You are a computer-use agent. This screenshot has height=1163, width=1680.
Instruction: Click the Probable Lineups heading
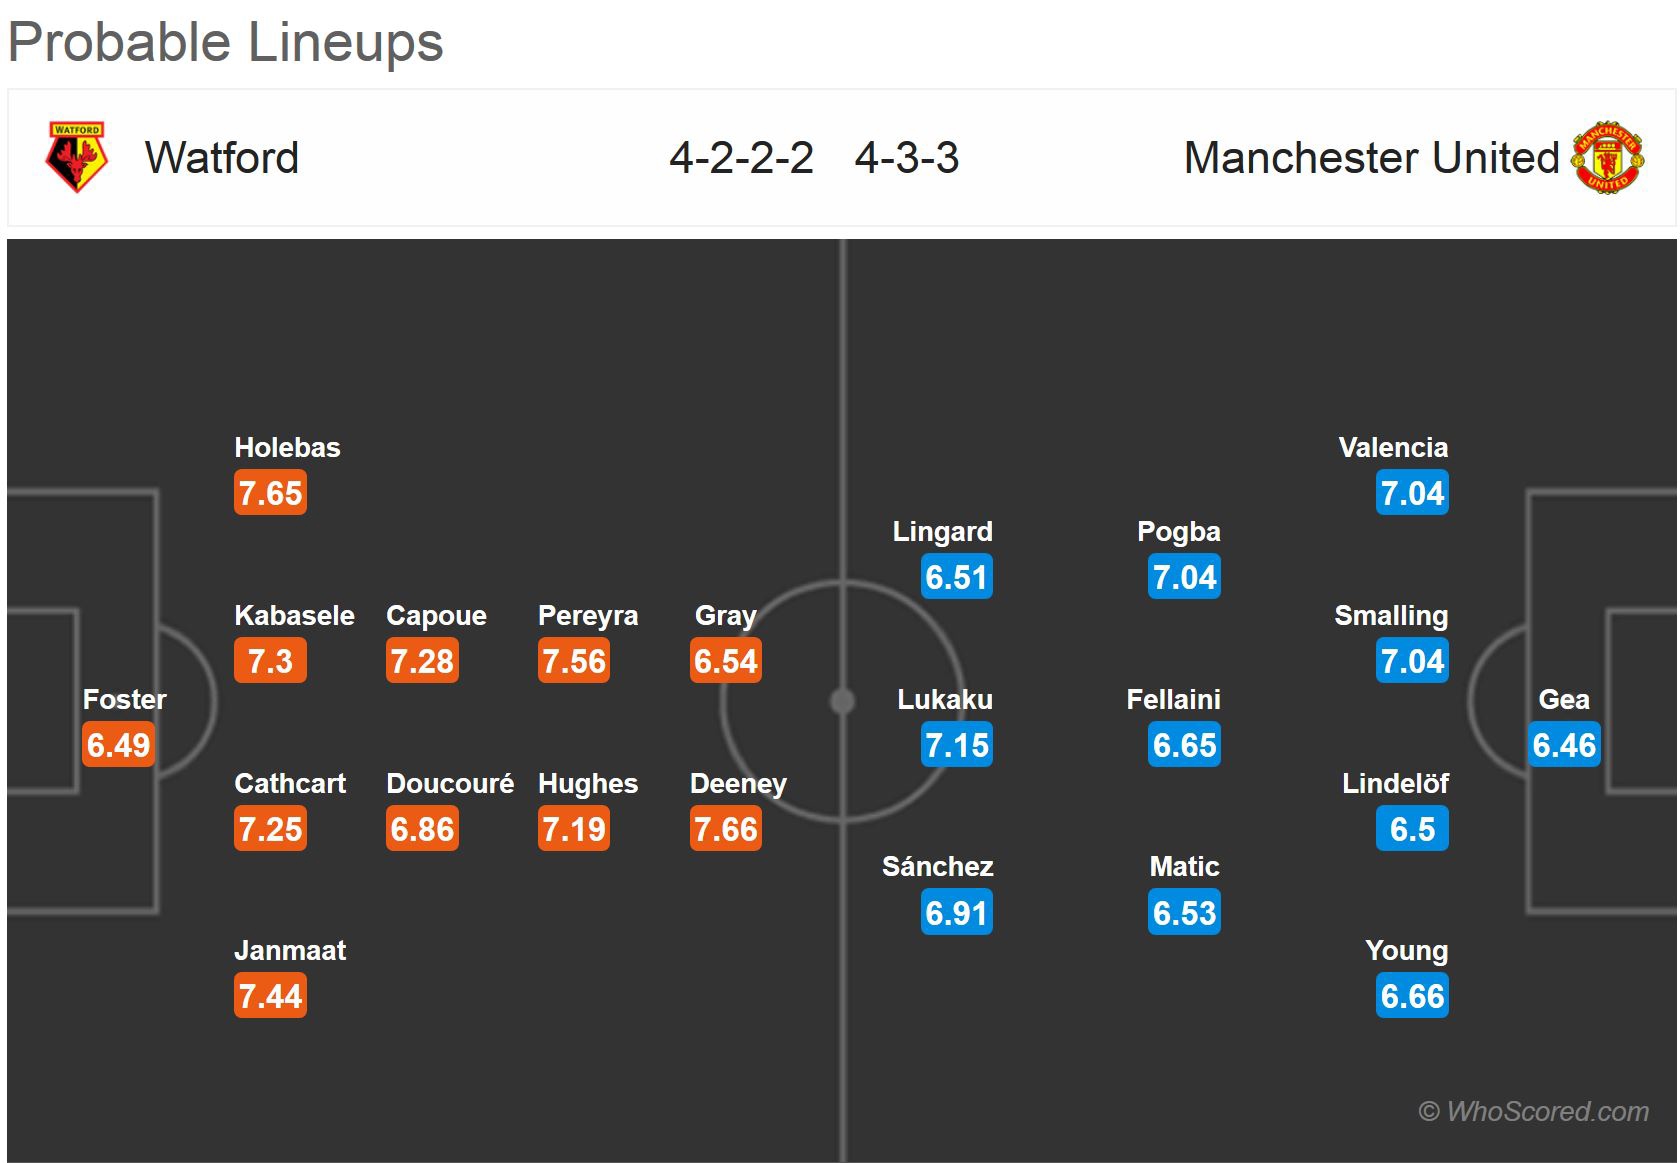click(226, 42)
